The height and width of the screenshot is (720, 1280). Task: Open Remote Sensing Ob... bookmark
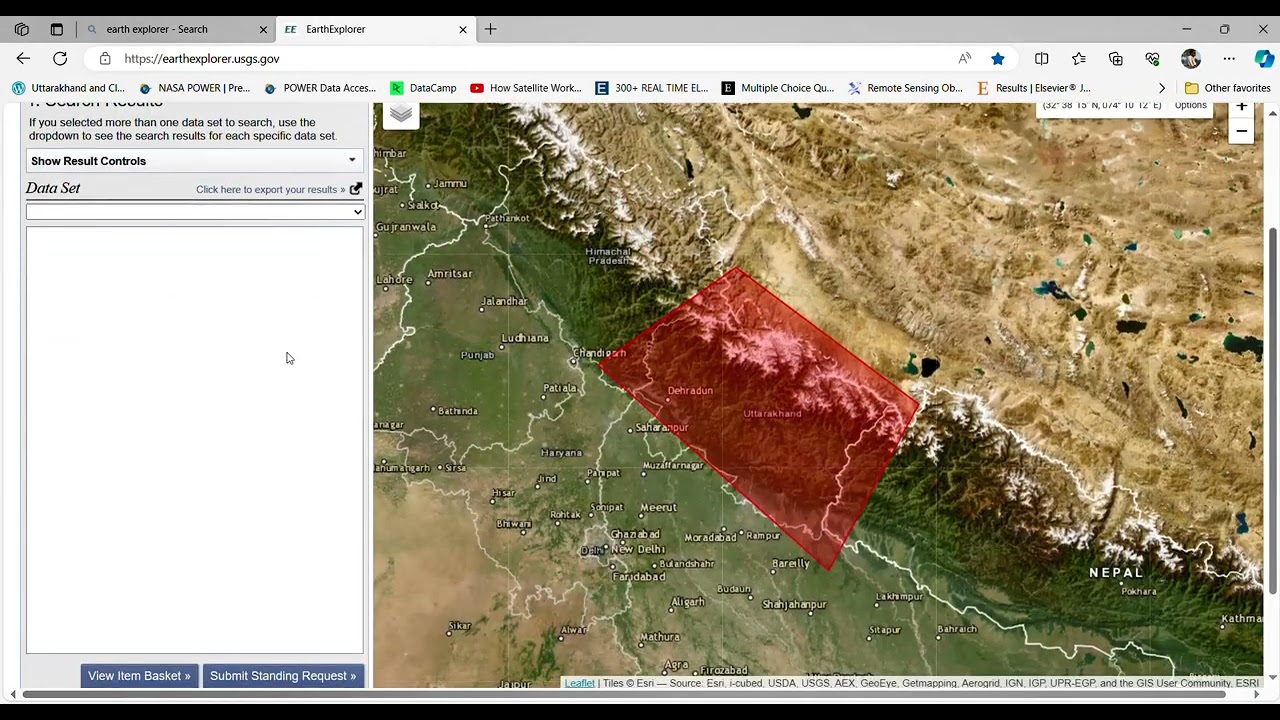point(905,88)
